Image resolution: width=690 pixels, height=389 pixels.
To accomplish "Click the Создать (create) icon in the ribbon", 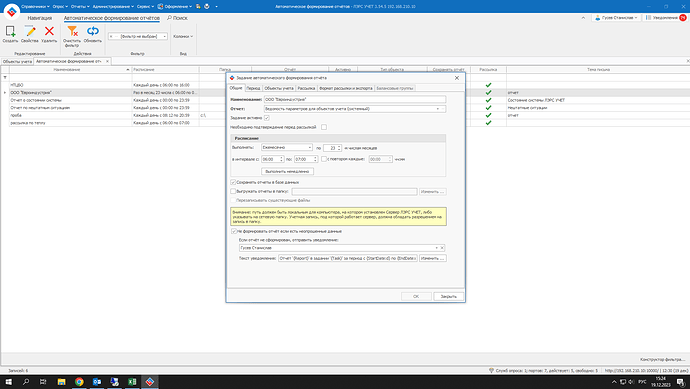I will tap(10, 32).
